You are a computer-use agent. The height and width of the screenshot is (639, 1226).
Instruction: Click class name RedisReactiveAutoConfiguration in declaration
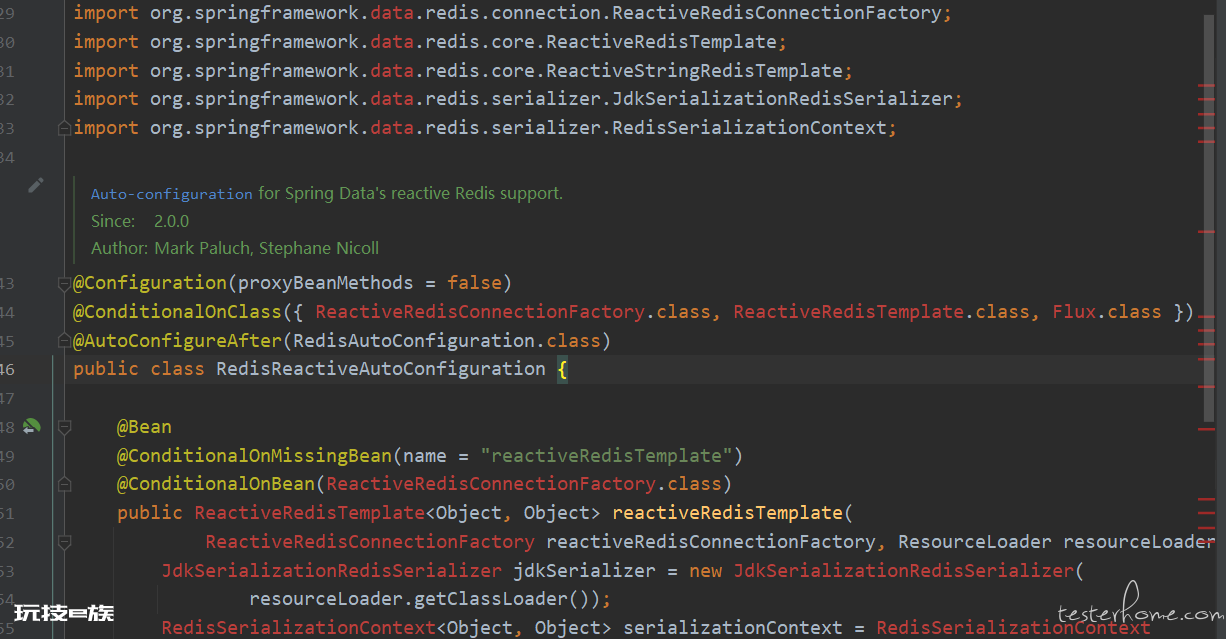point(381,369)
